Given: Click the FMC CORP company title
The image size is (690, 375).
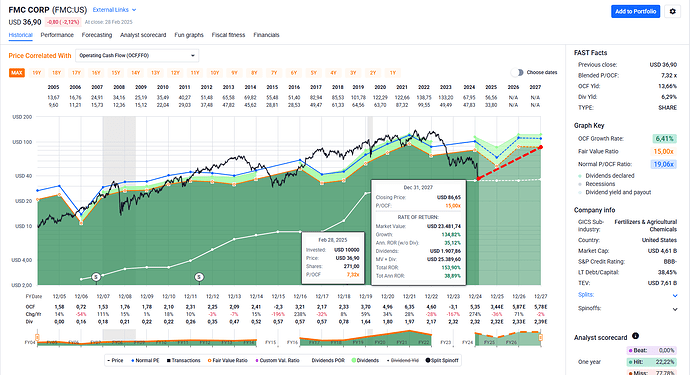Looking at the screenshot, I should click(x=29, y=10).
